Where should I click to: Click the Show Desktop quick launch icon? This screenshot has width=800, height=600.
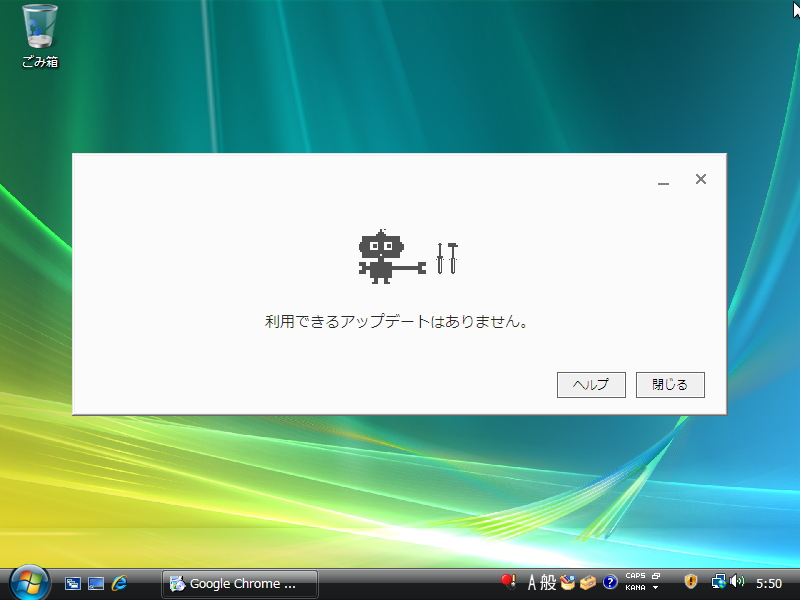[95, 583]
